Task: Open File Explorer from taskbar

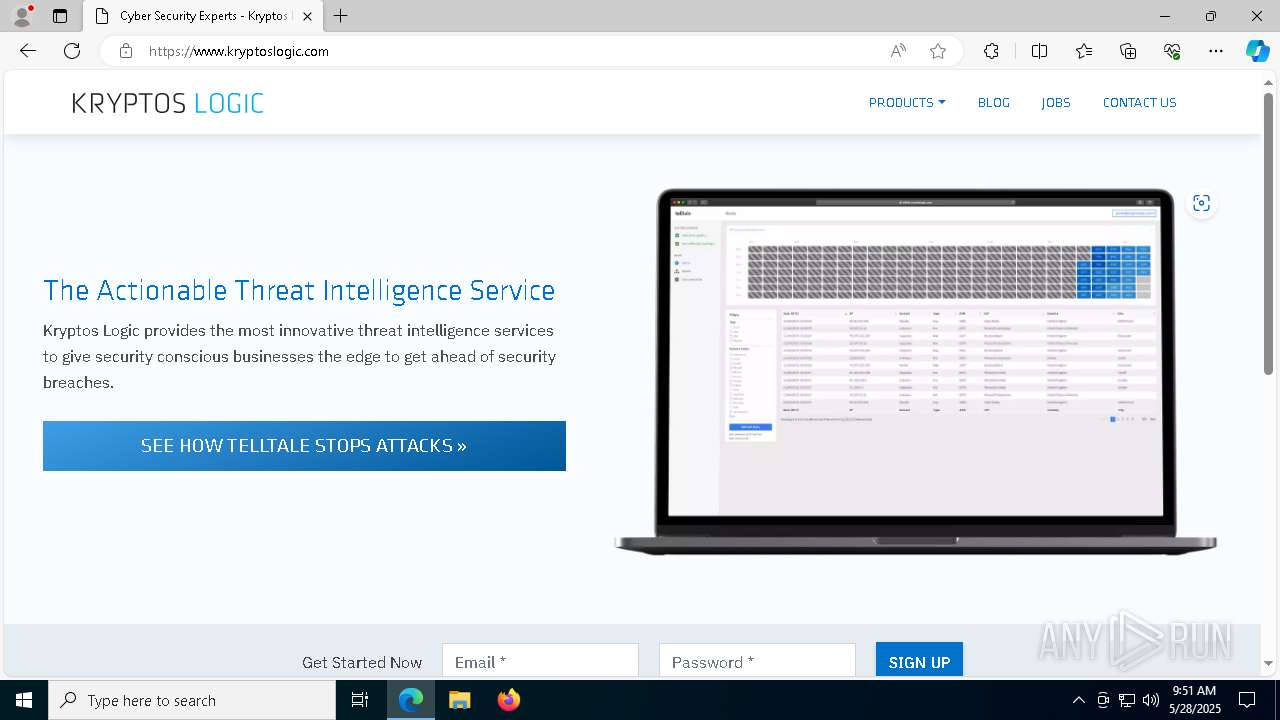Action: pyautogui.click(x=459, y=700)
